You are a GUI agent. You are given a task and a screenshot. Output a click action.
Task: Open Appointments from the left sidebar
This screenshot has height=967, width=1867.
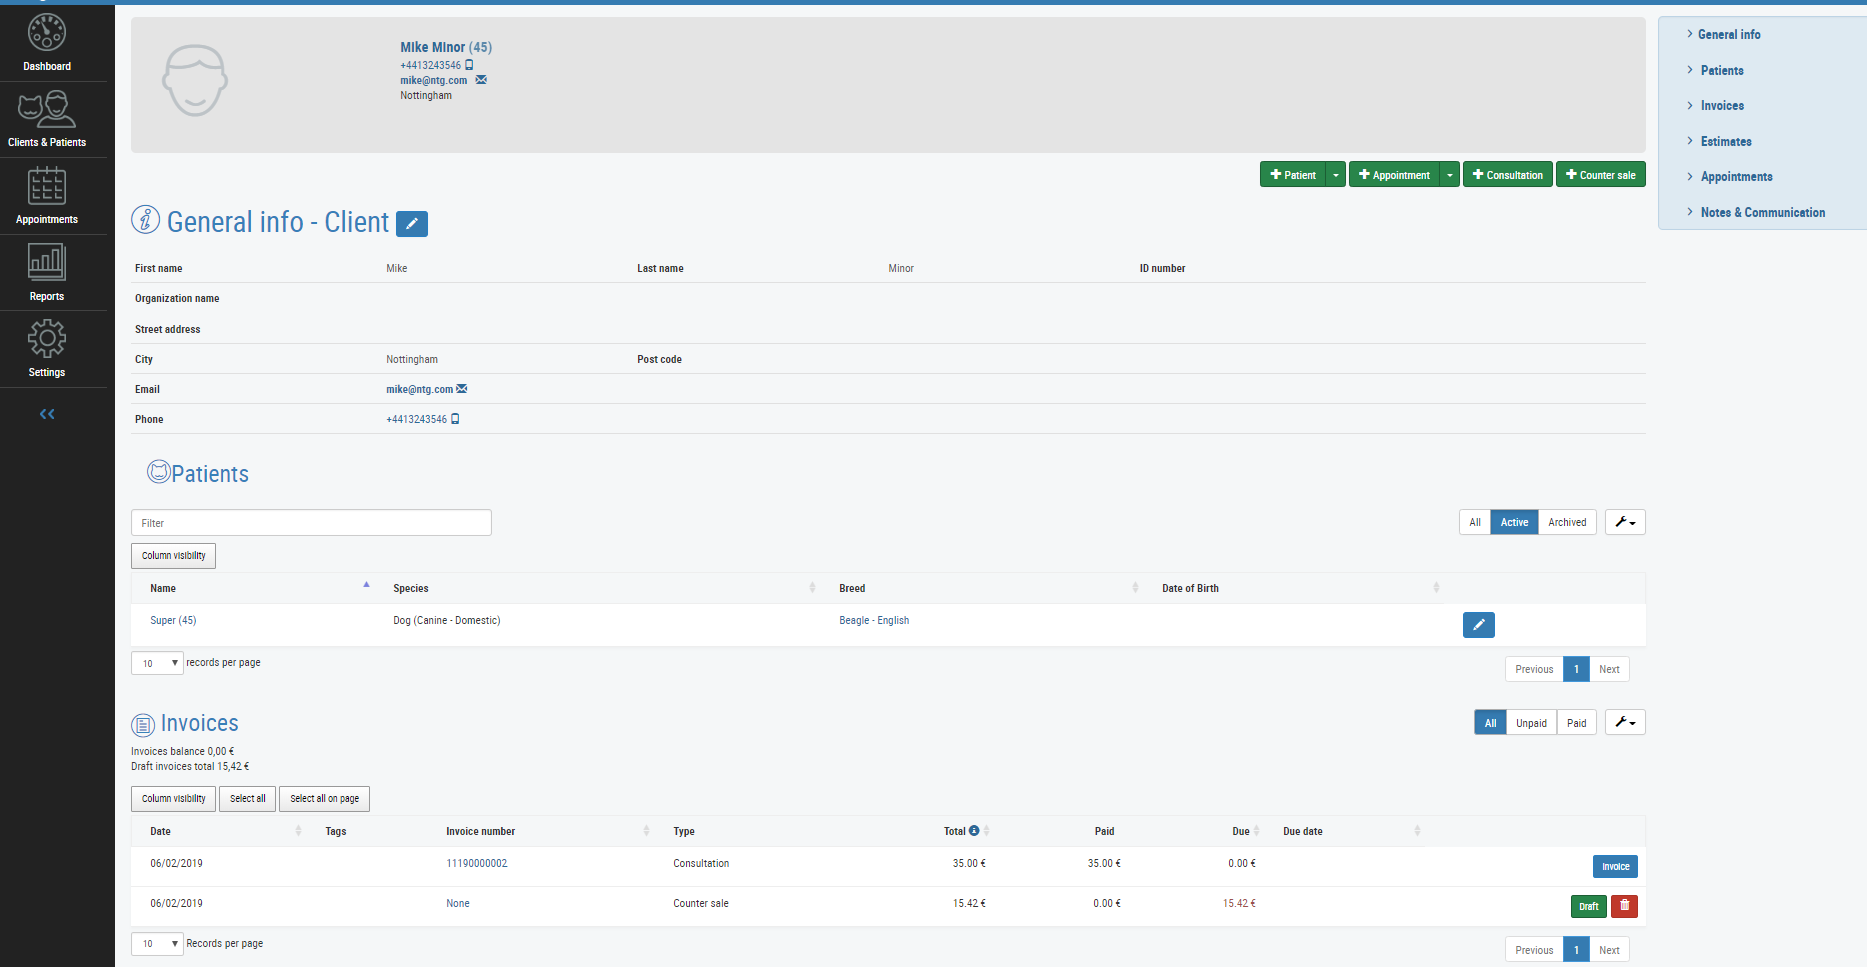46,195
